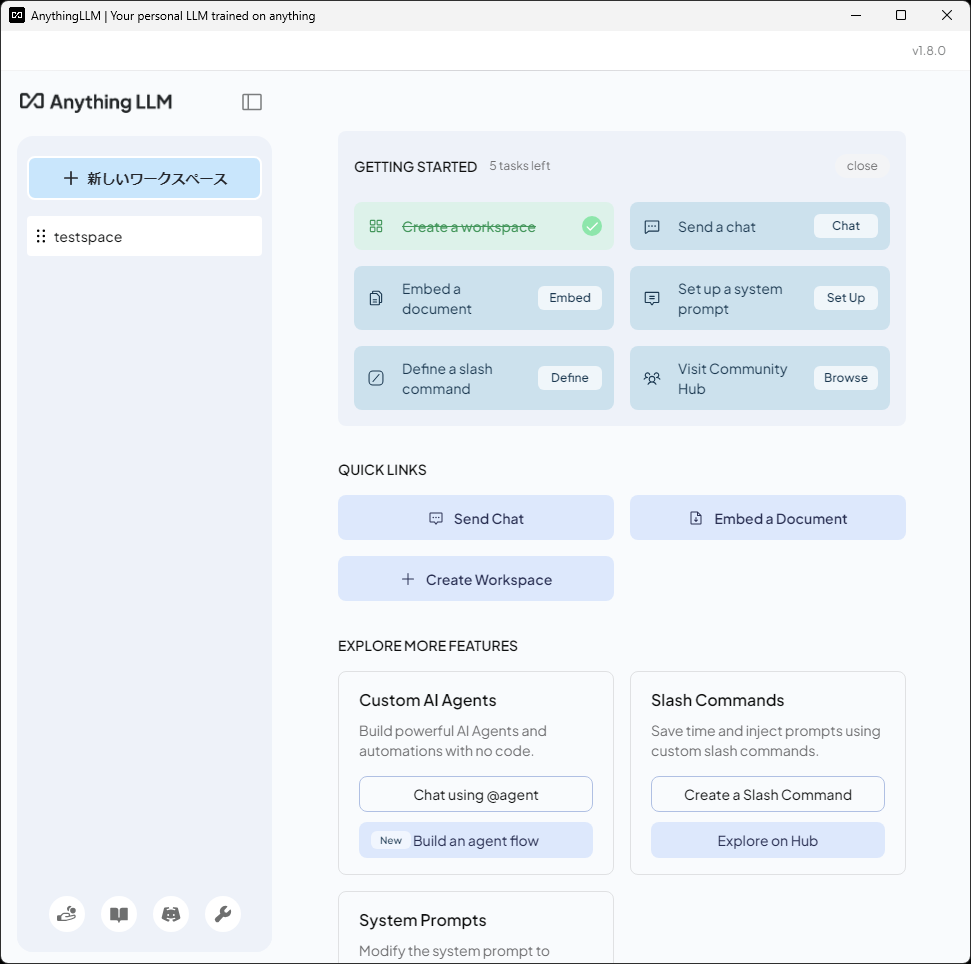Create a new workspace in the sidebar
The width and height of the screenshot is (971, 964).
(144, 179)
